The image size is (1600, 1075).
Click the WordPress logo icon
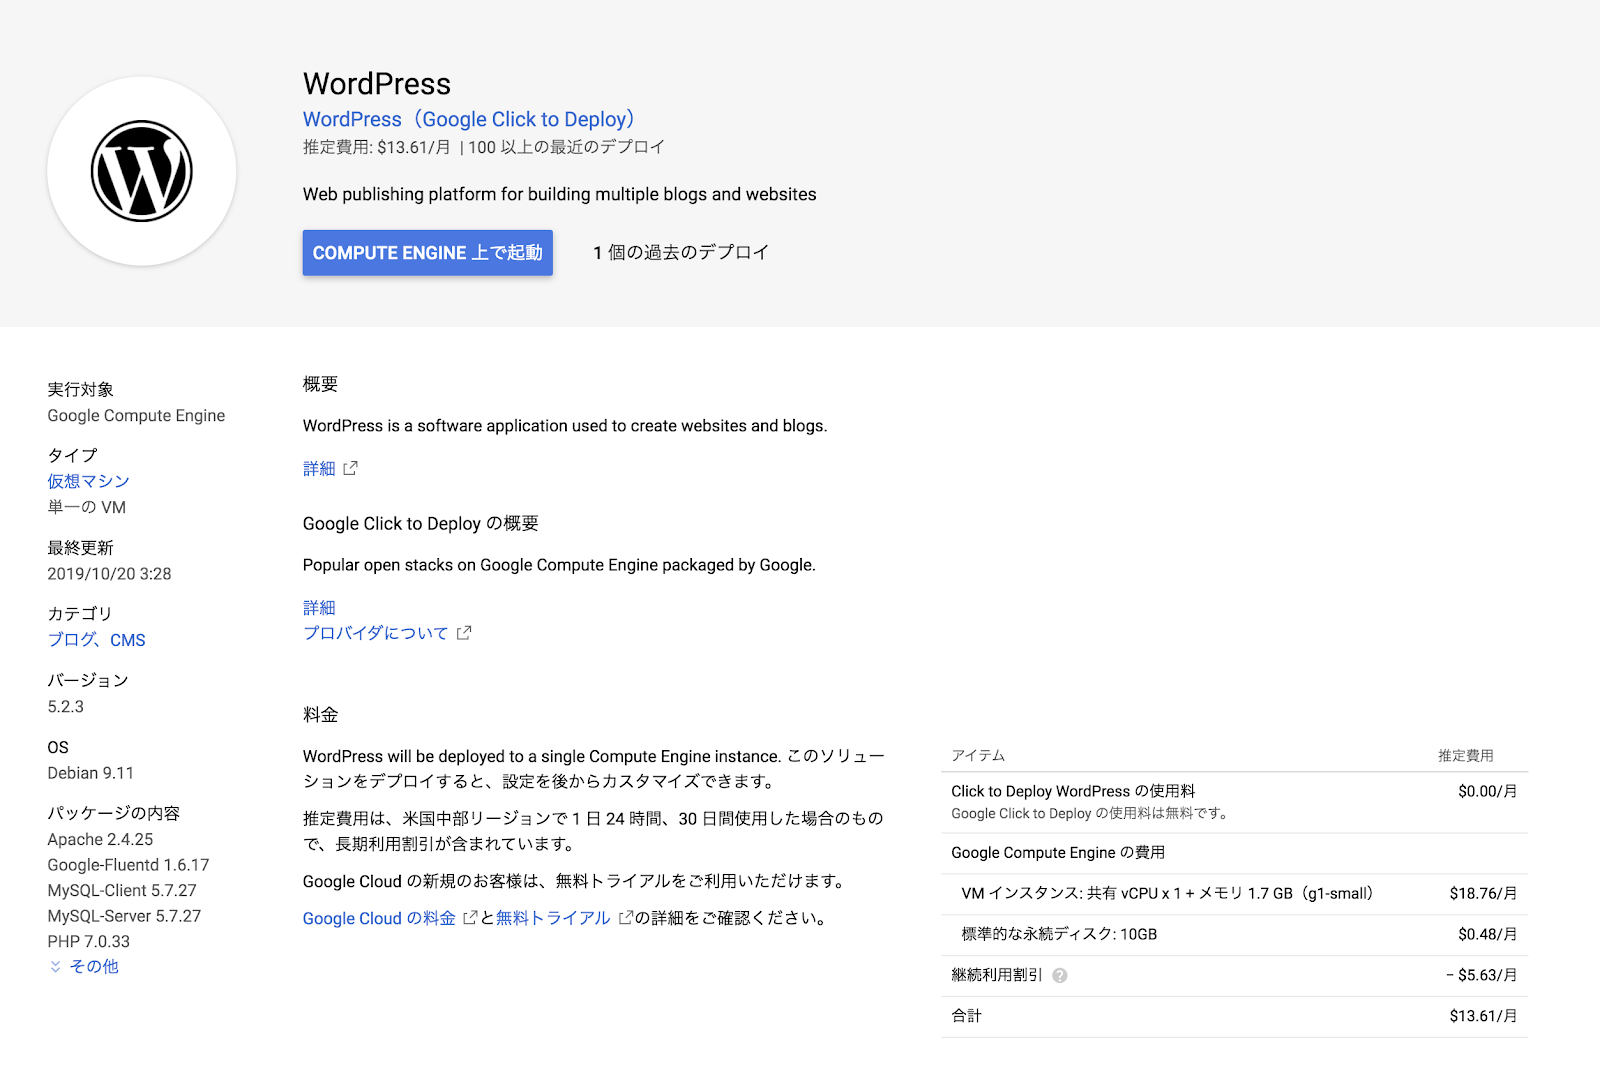[142, 171]
